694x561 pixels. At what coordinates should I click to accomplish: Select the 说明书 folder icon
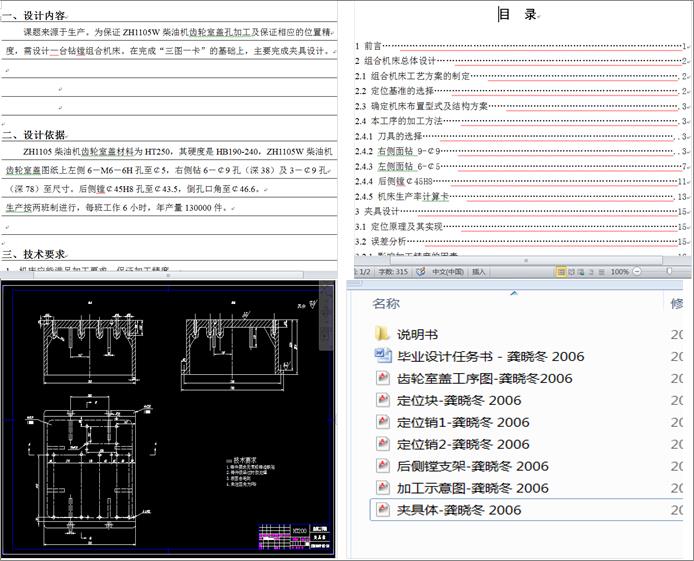tap(382, 334)
